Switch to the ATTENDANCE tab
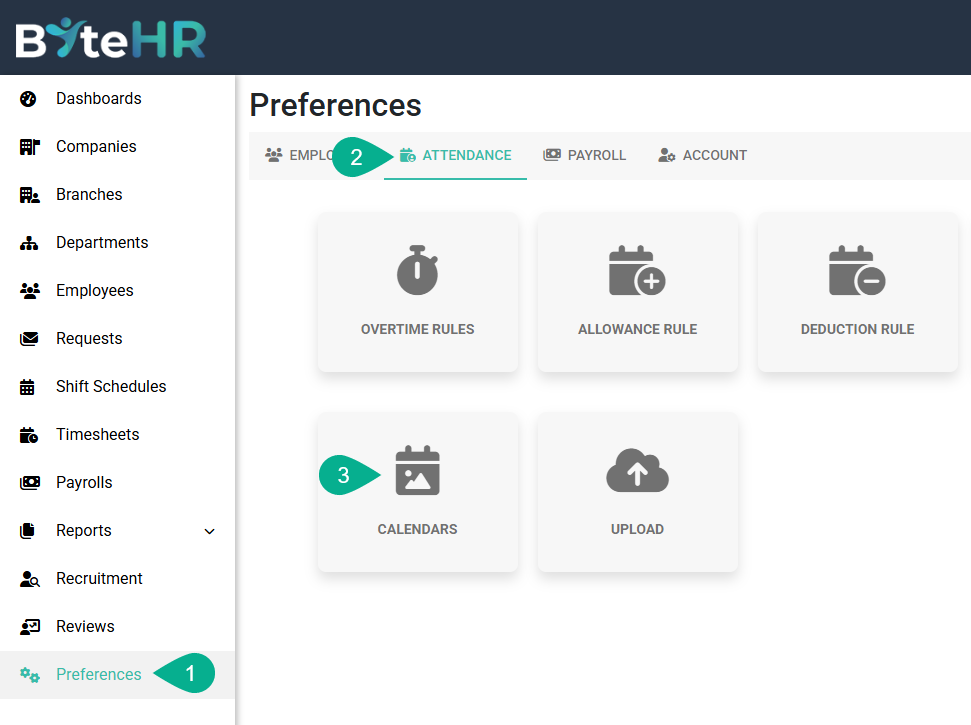Image resolution: width=971 pixels, height=725 pixels. click(x=455, y=155)
